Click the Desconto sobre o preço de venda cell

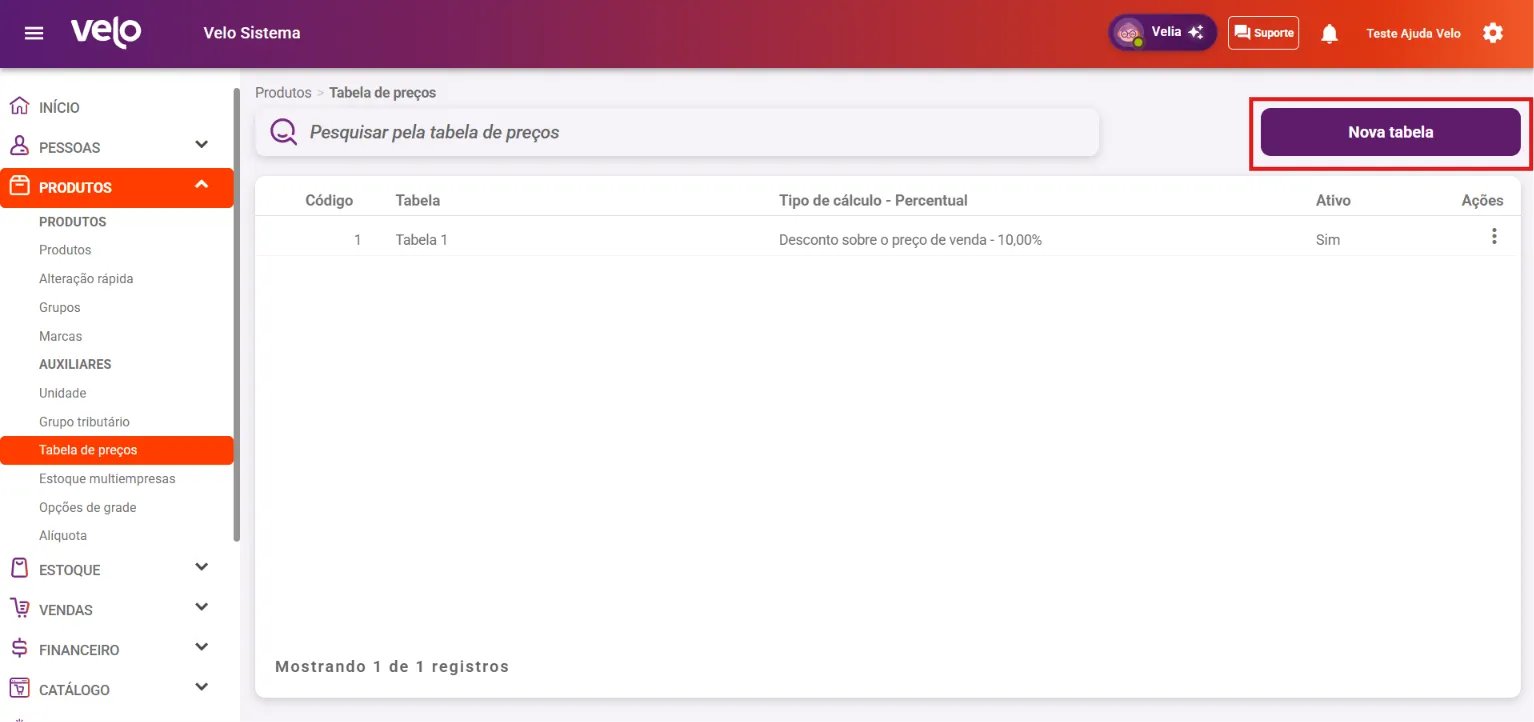(x=910, y=240)
